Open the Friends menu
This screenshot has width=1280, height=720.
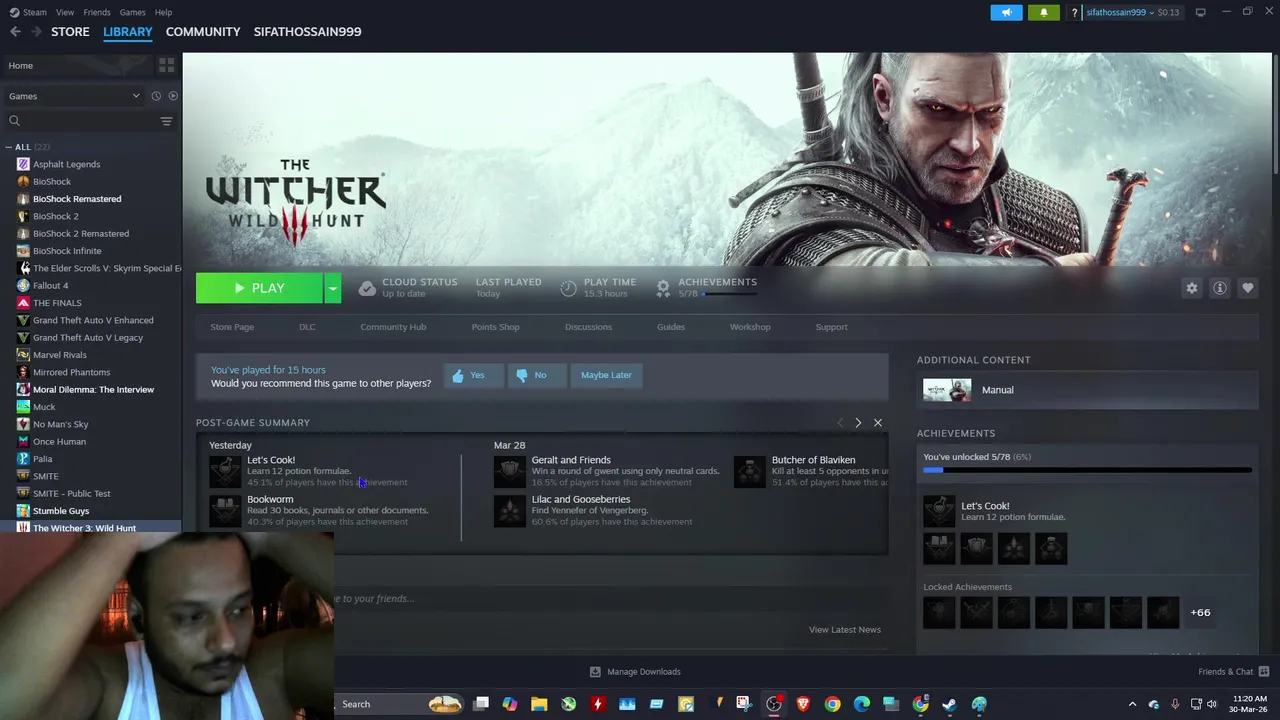pos(97,12)
